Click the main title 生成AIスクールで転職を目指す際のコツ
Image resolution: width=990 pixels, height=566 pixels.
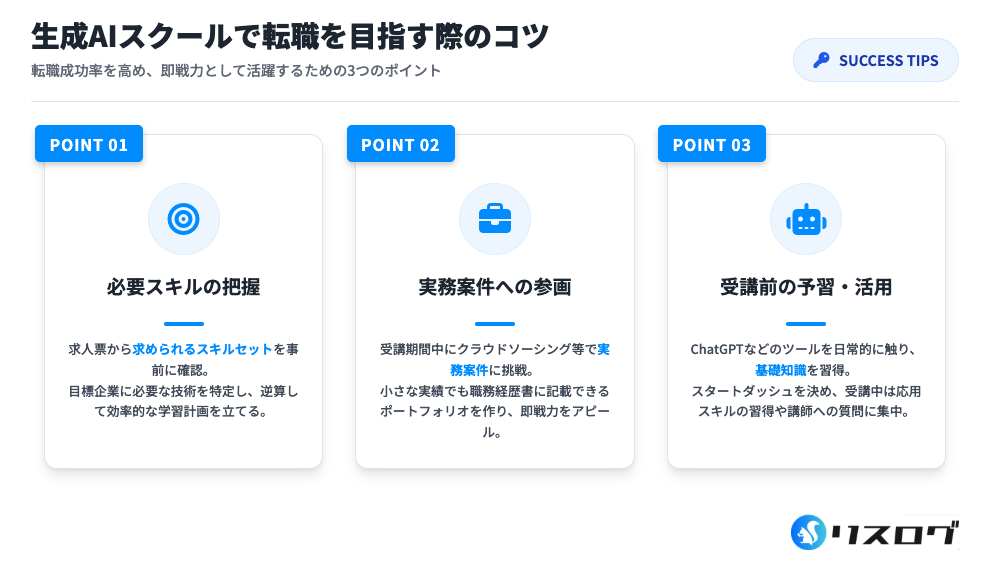point(290,37)
